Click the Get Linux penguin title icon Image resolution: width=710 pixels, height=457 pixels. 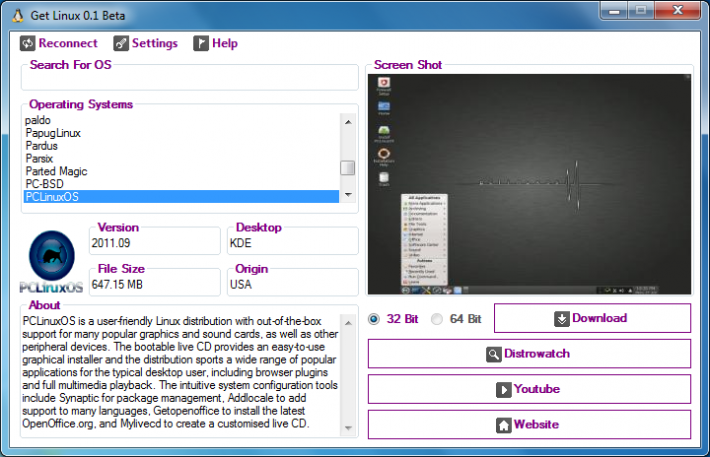[x=18, y=15]
